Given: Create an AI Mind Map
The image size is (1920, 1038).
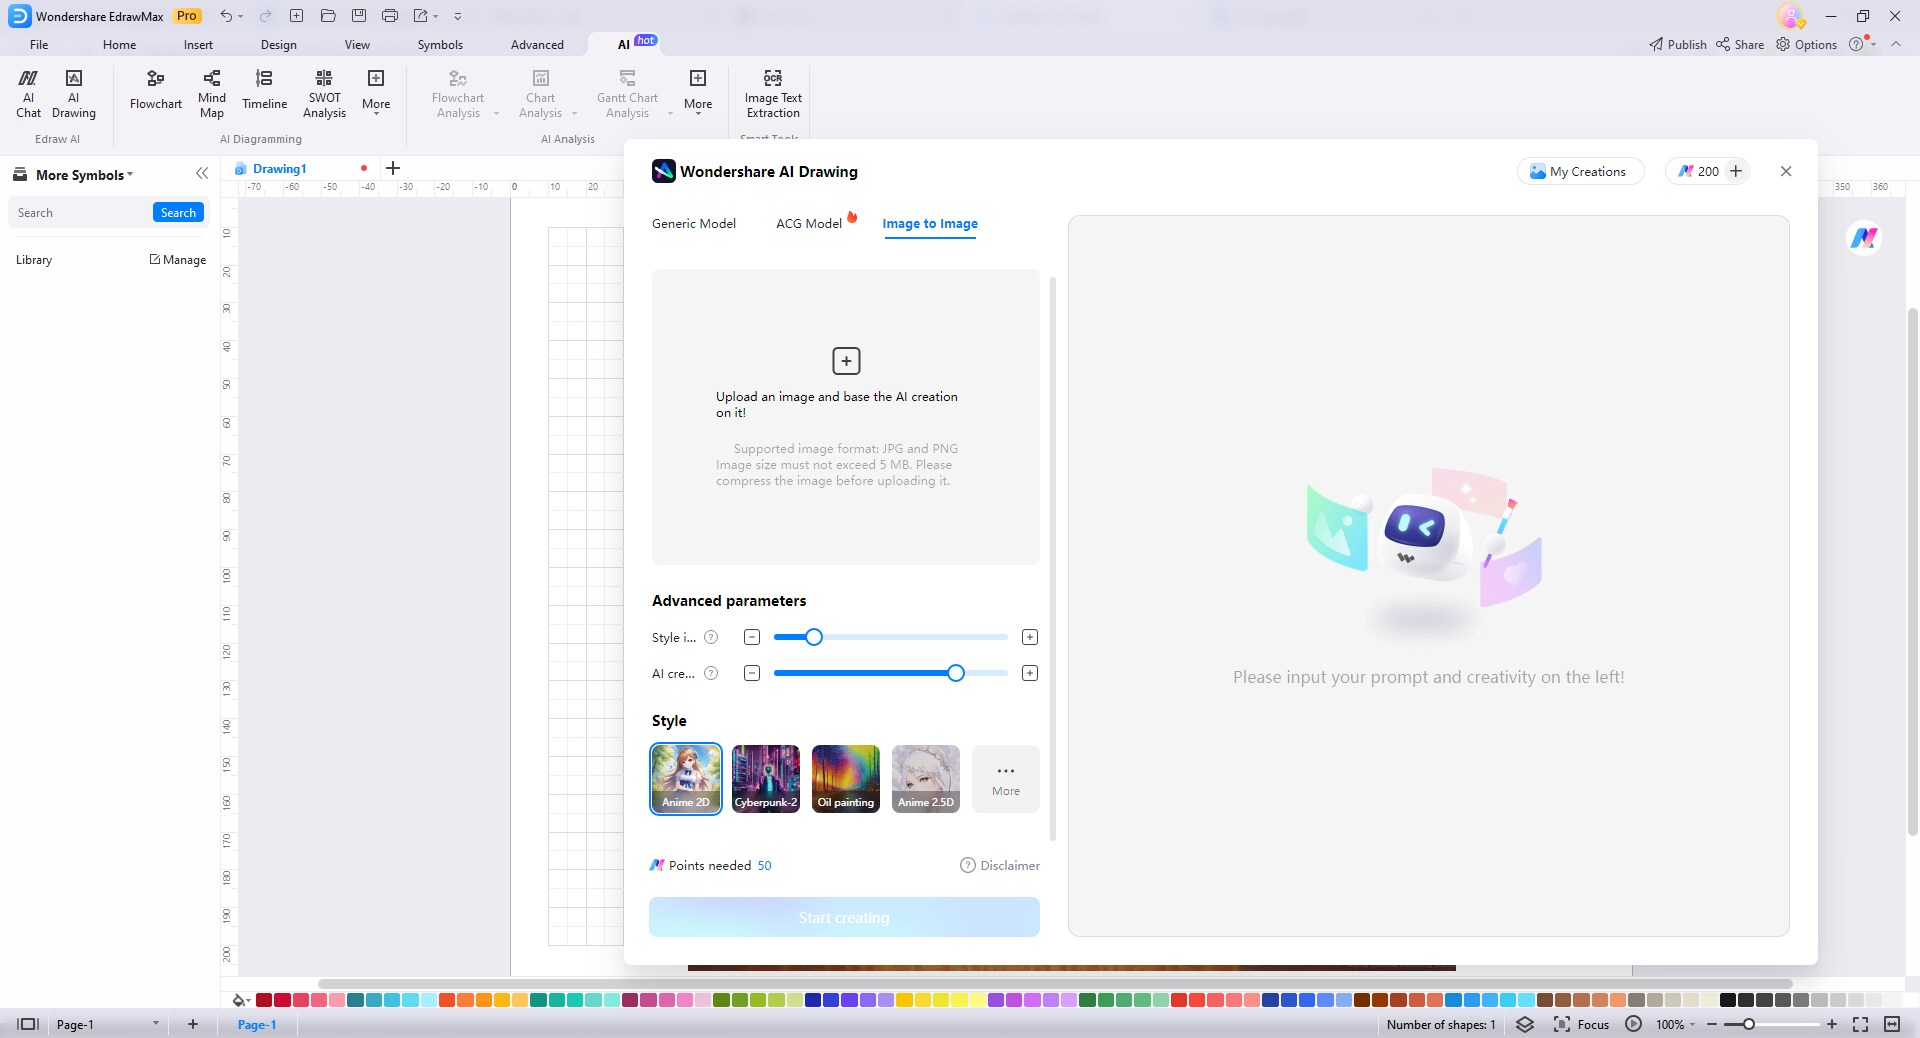Looking at the screenshot, I should click(x=212, y=94).
